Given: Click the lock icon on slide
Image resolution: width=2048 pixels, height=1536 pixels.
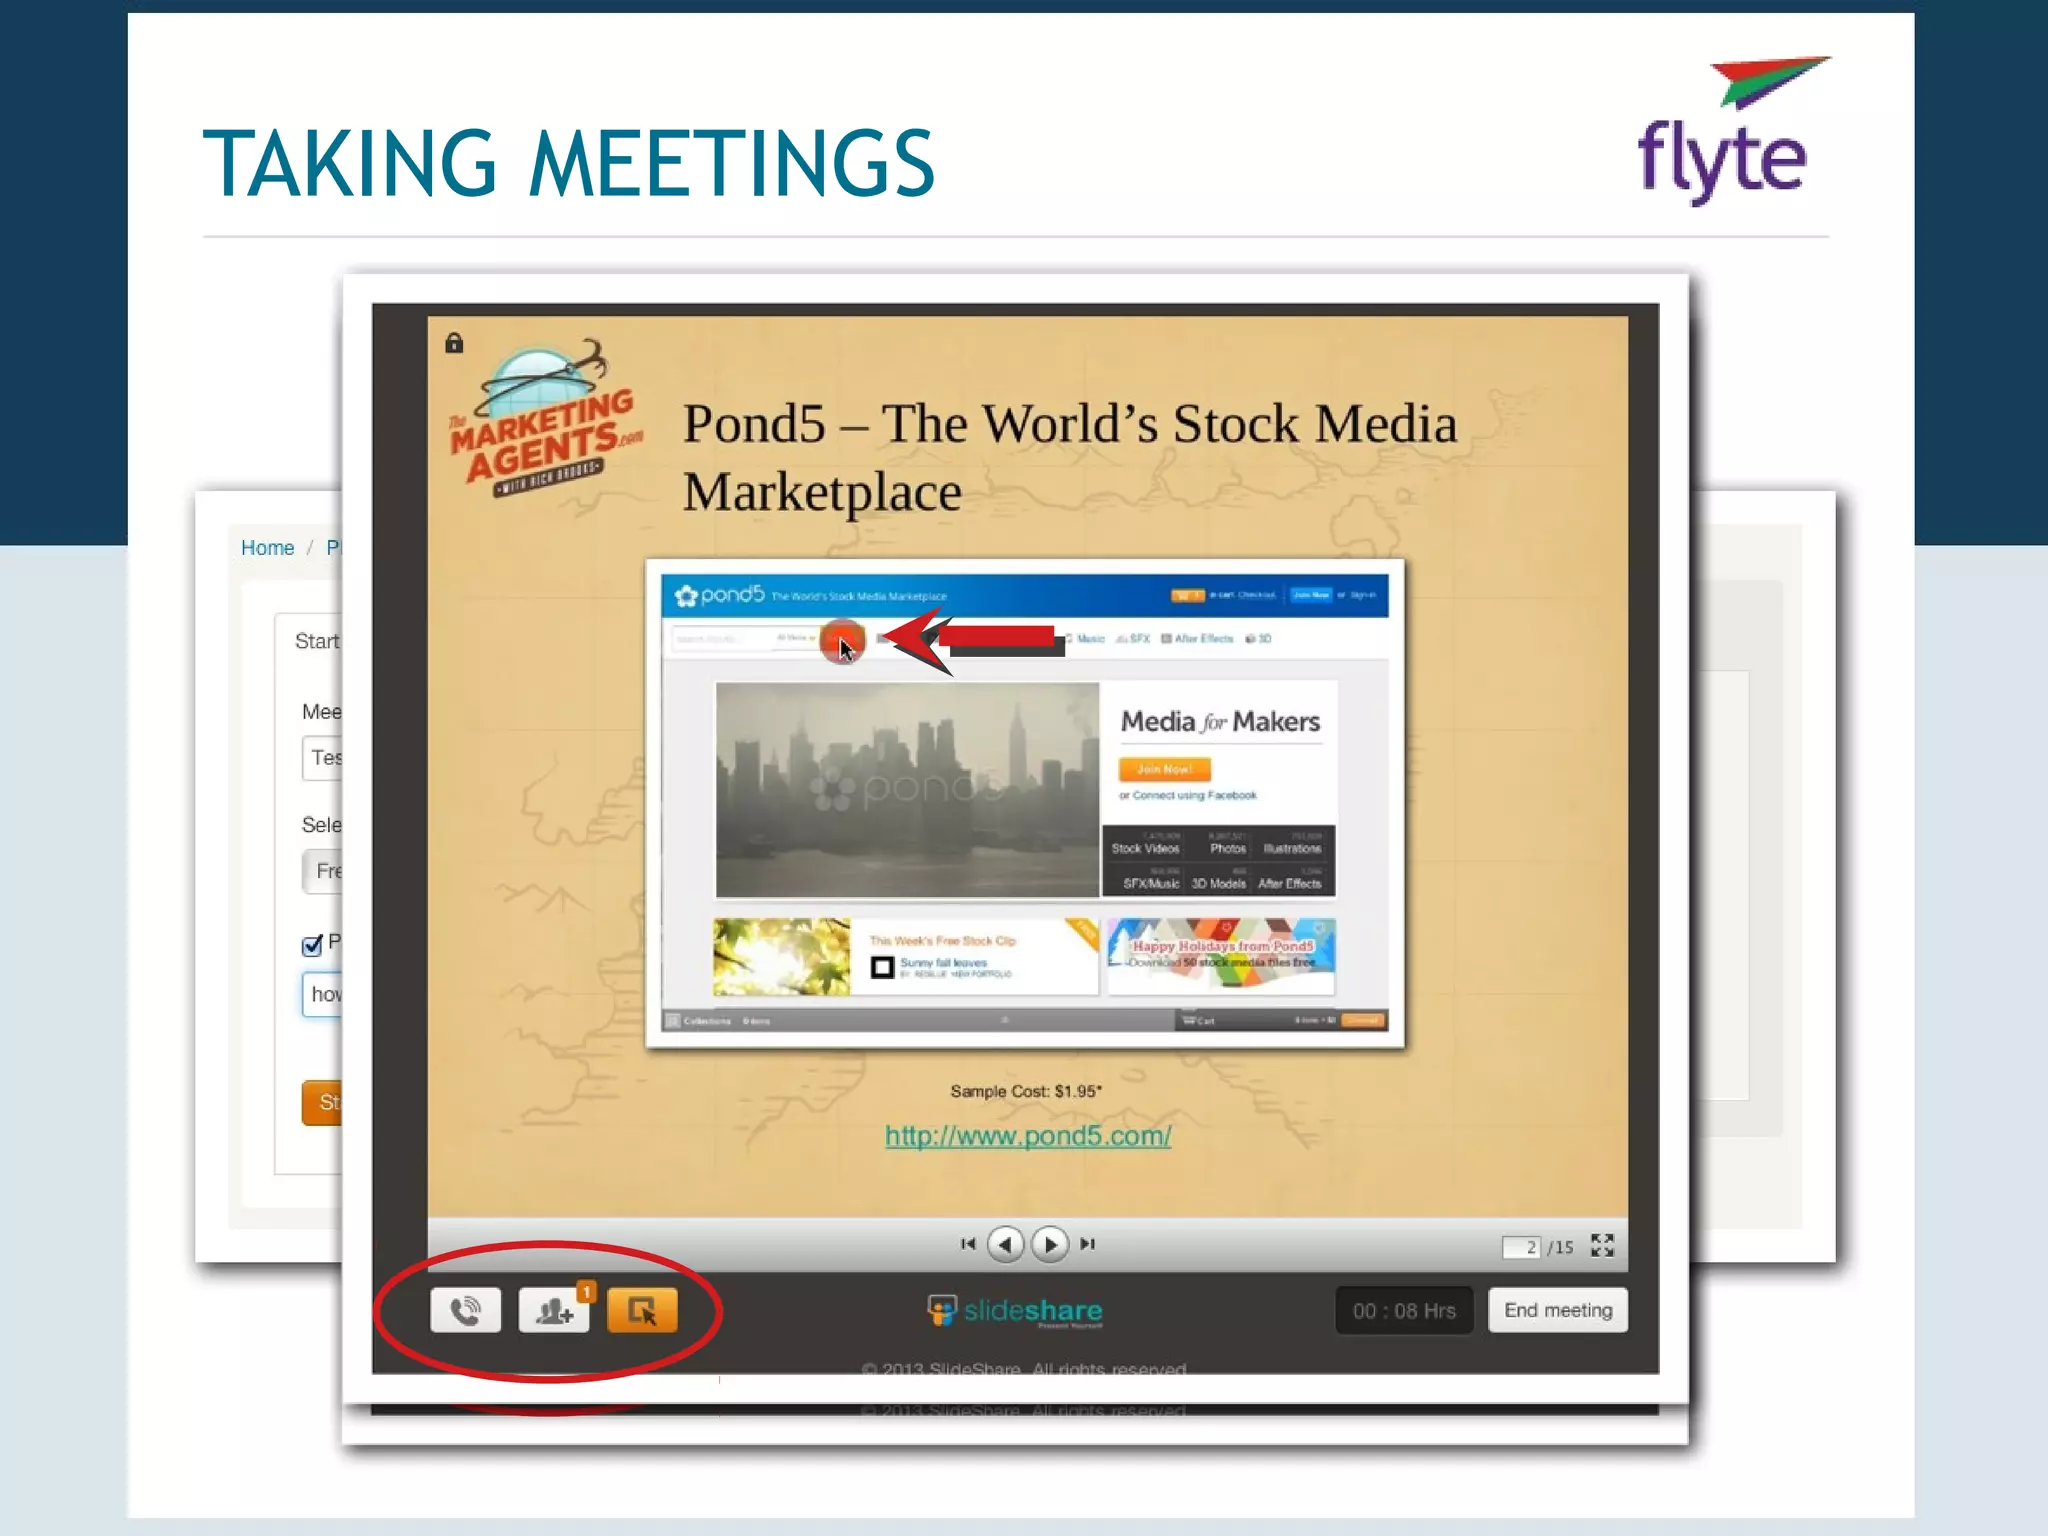Looking at the screenshot, I should coord(454,343).
